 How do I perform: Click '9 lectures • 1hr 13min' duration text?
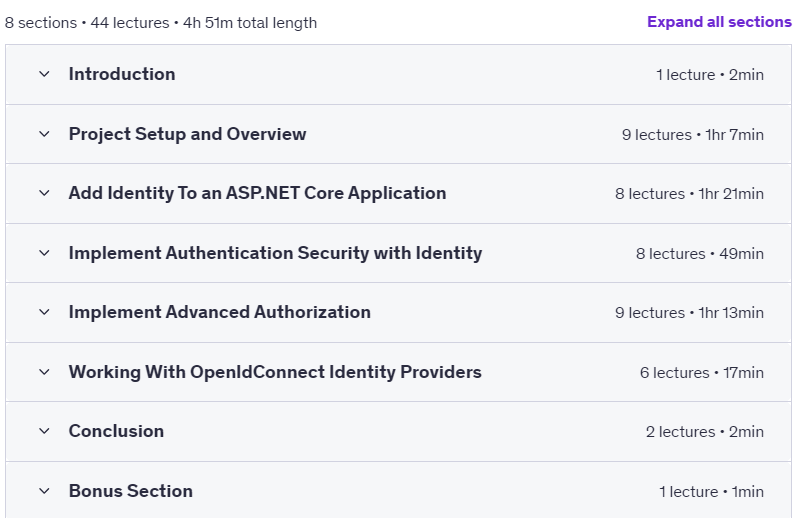[689, 313]
